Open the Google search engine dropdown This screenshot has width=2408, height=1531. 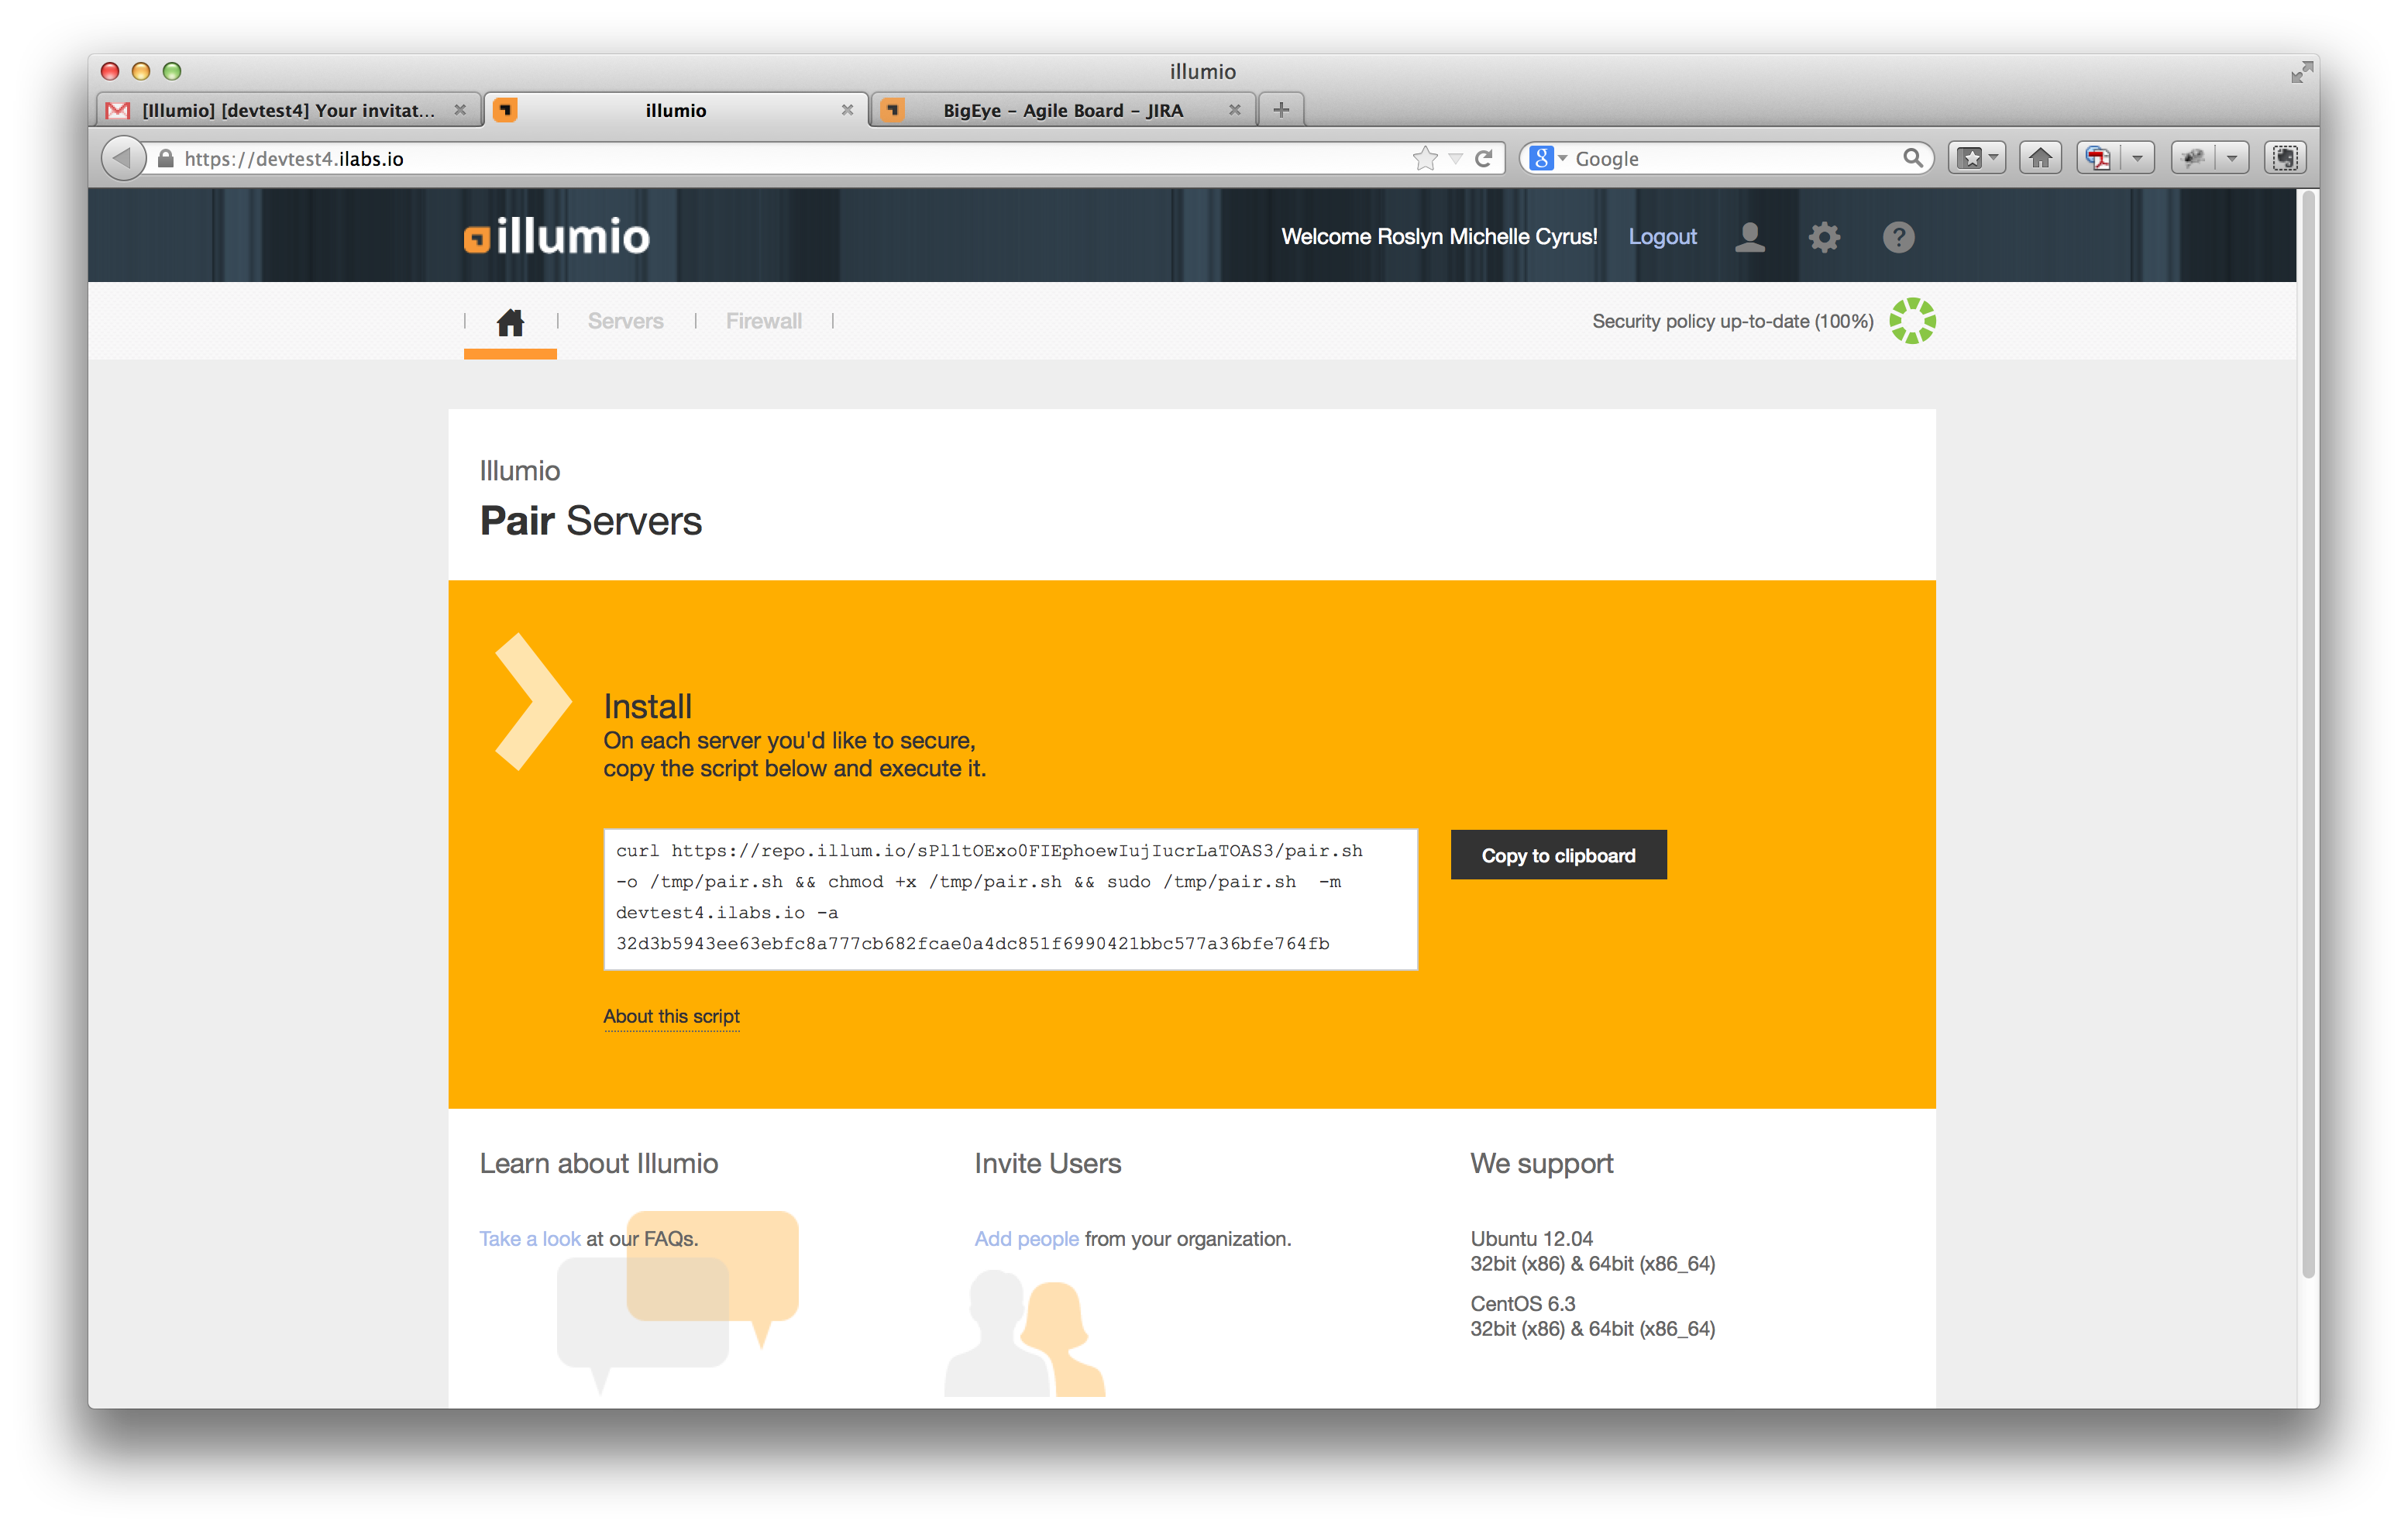[x=1549, y=158]
